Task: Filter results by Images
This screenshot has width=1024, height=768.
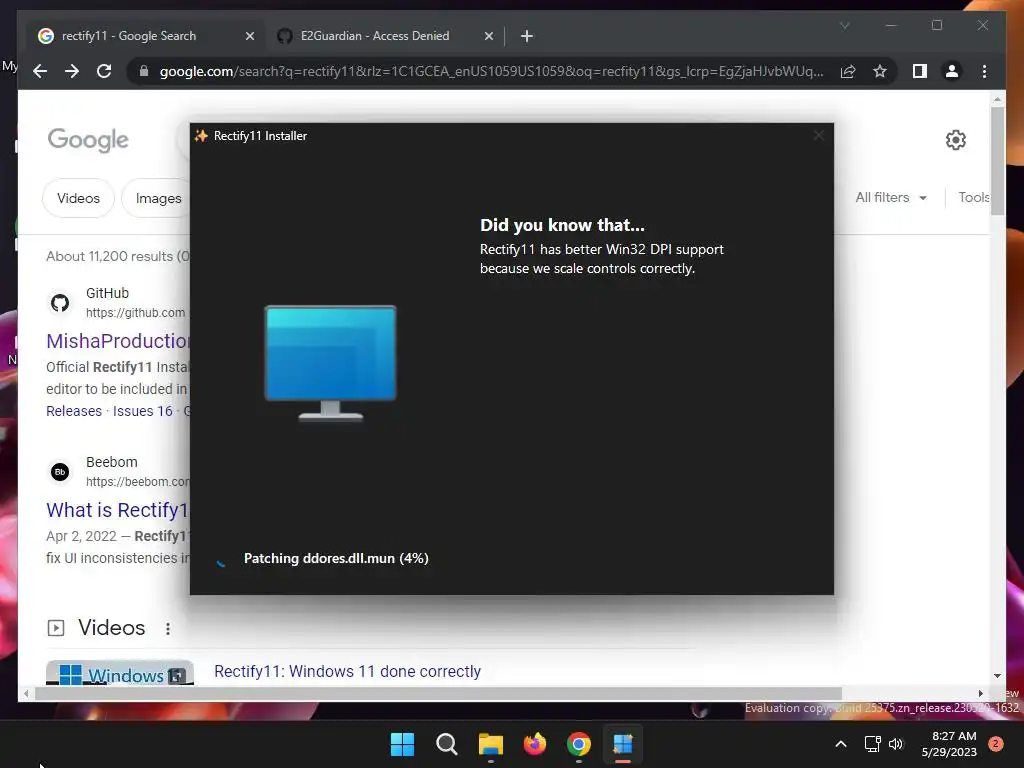Action: tap(158, 198)
